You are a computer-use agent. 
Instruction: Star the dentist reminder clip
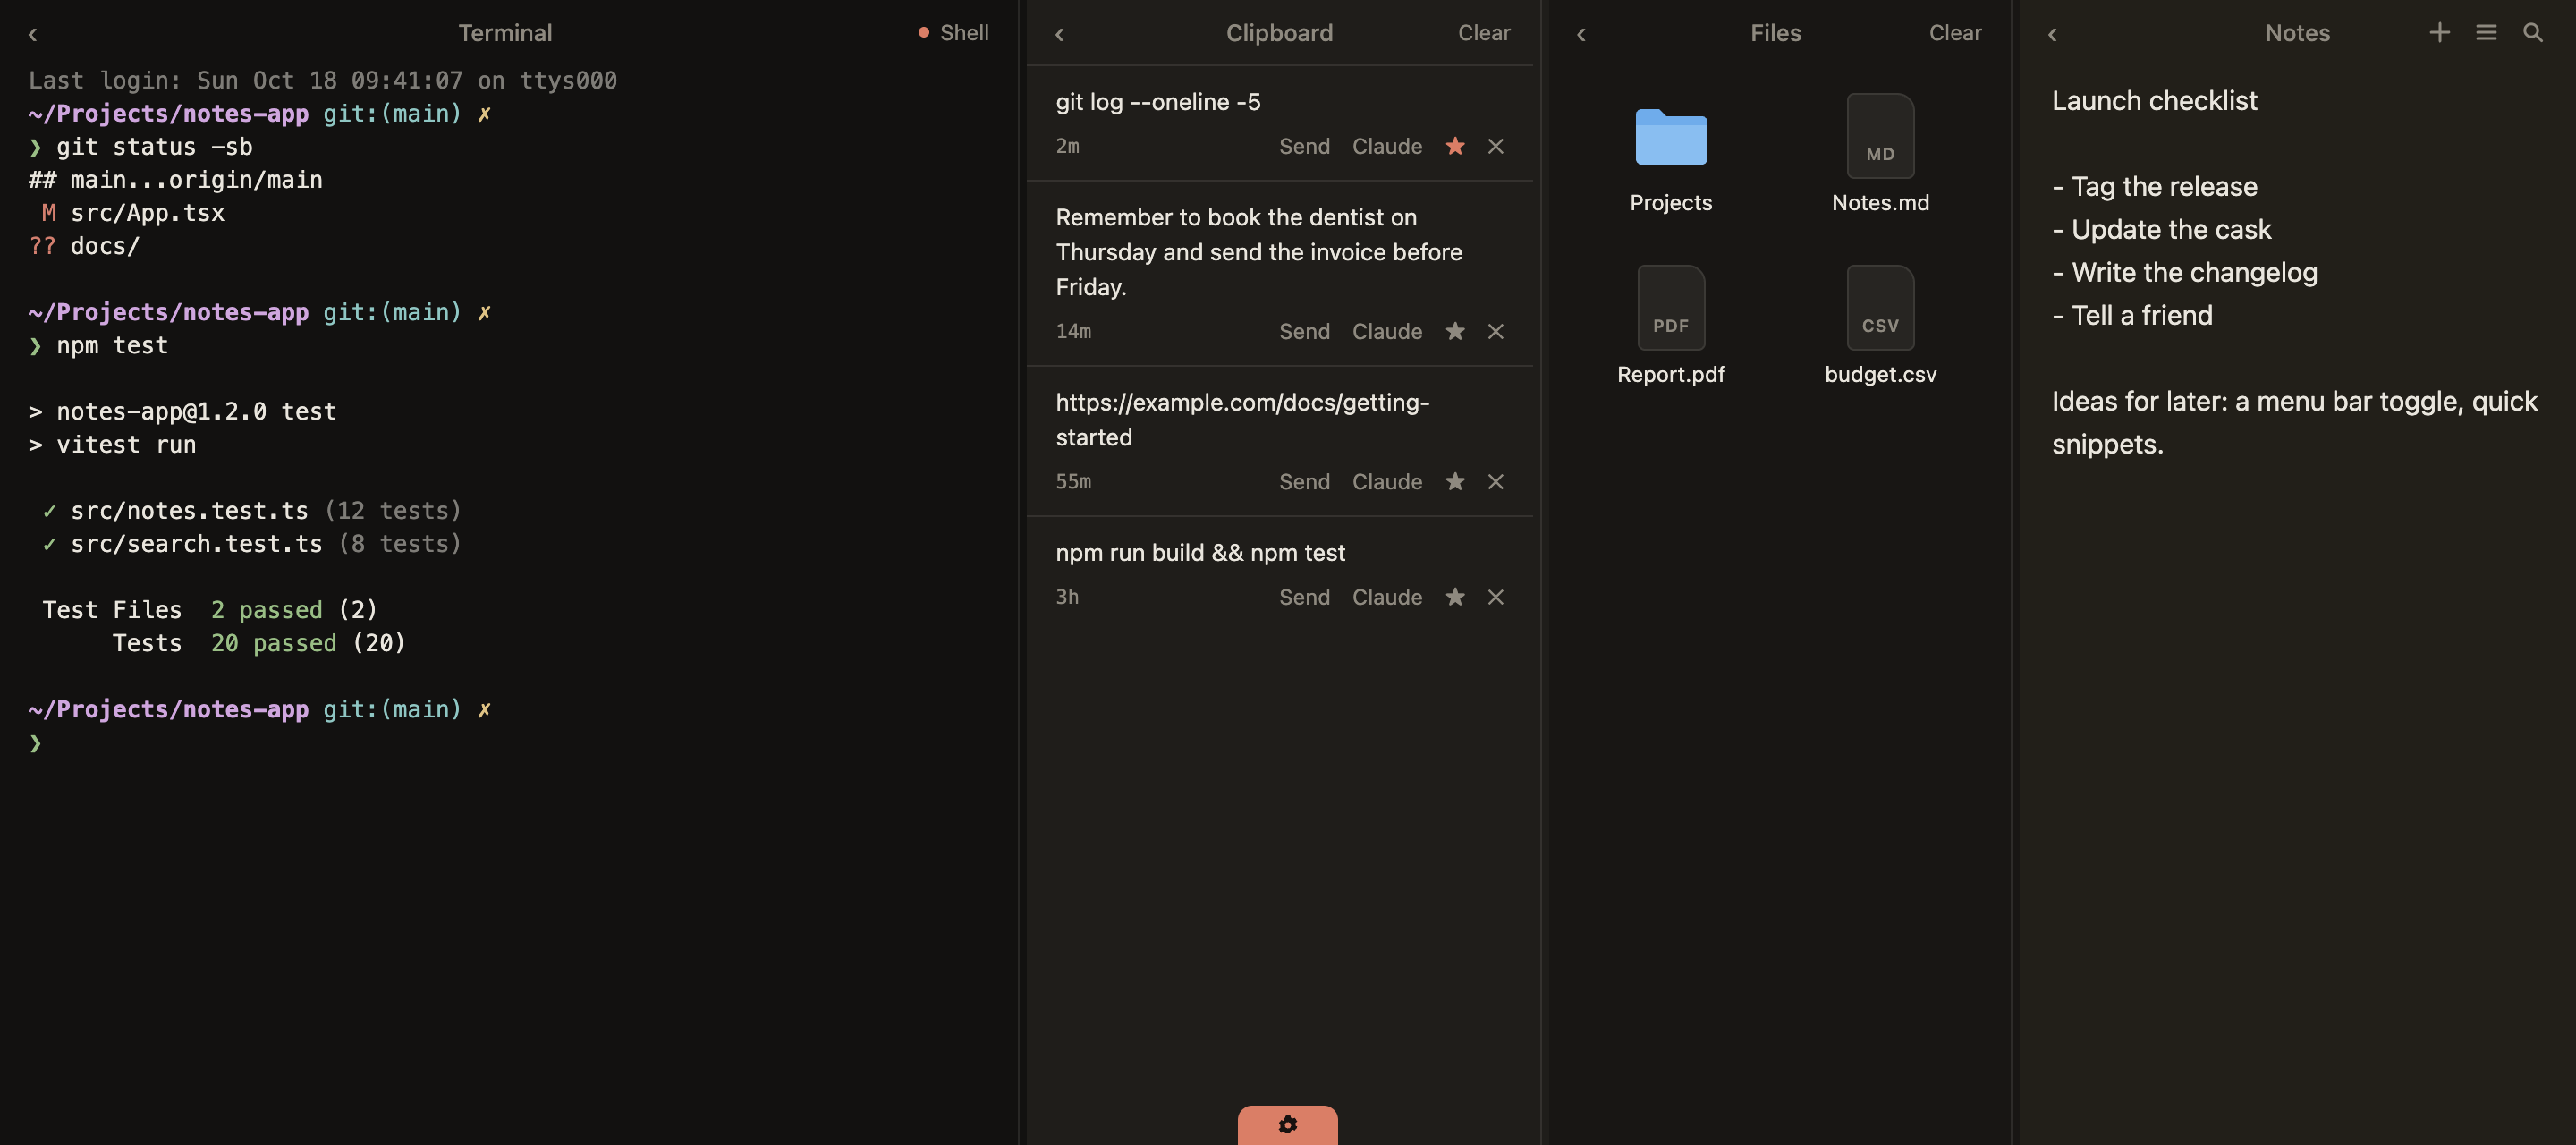tap(1455, 331)
